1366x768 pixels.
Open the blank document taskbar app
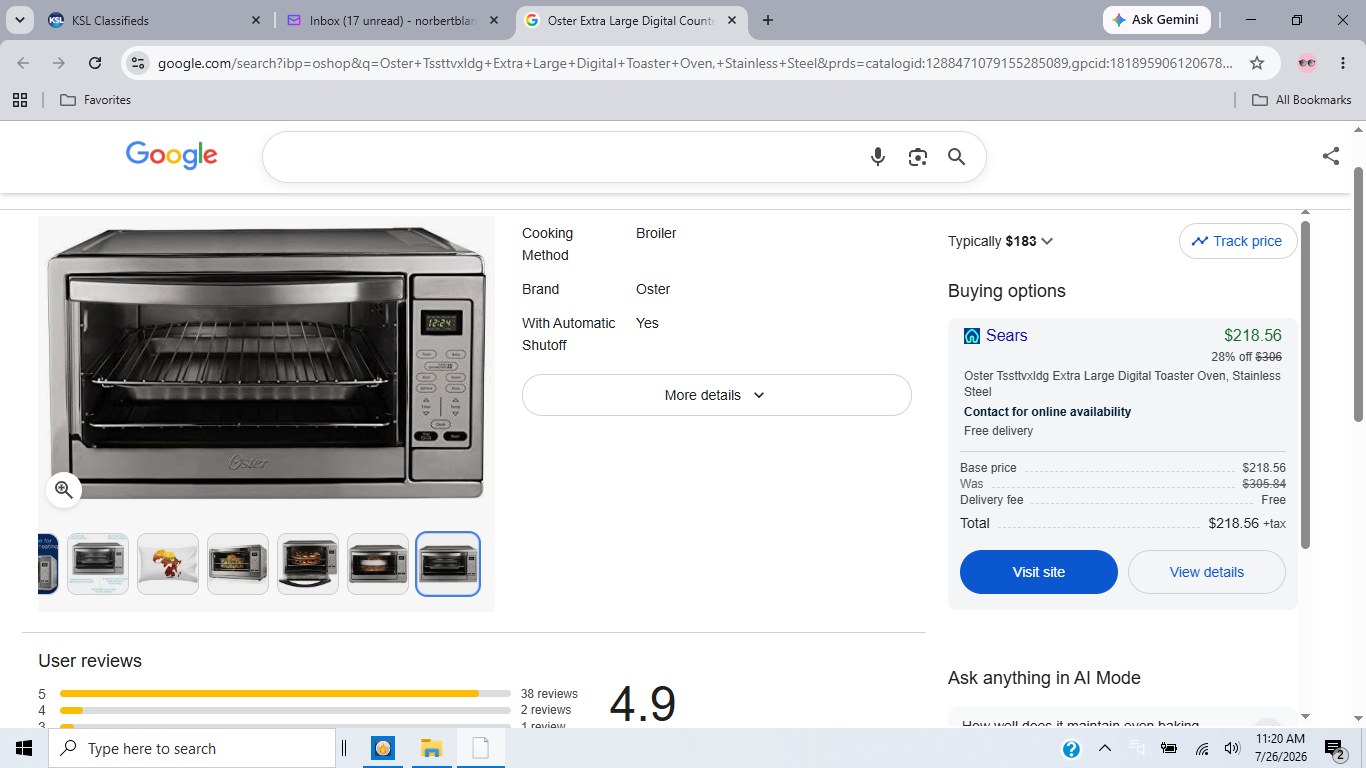click(481, 748)
